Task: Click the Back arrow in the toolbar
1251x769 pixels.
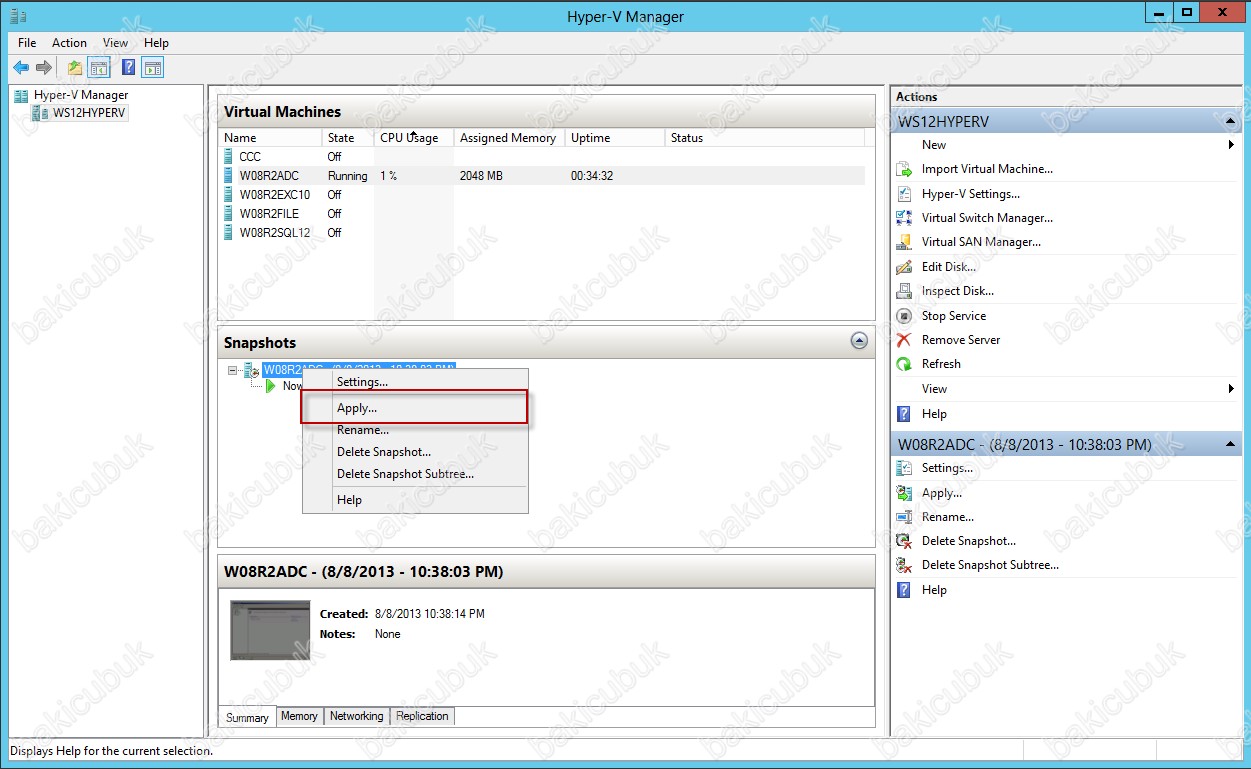Action: pos(21,68)
